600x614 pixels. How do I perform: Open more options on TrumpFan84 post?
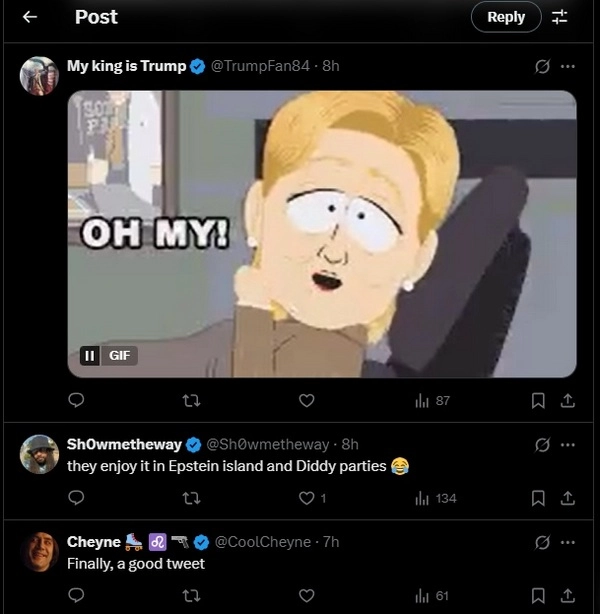tap(568, 66)
